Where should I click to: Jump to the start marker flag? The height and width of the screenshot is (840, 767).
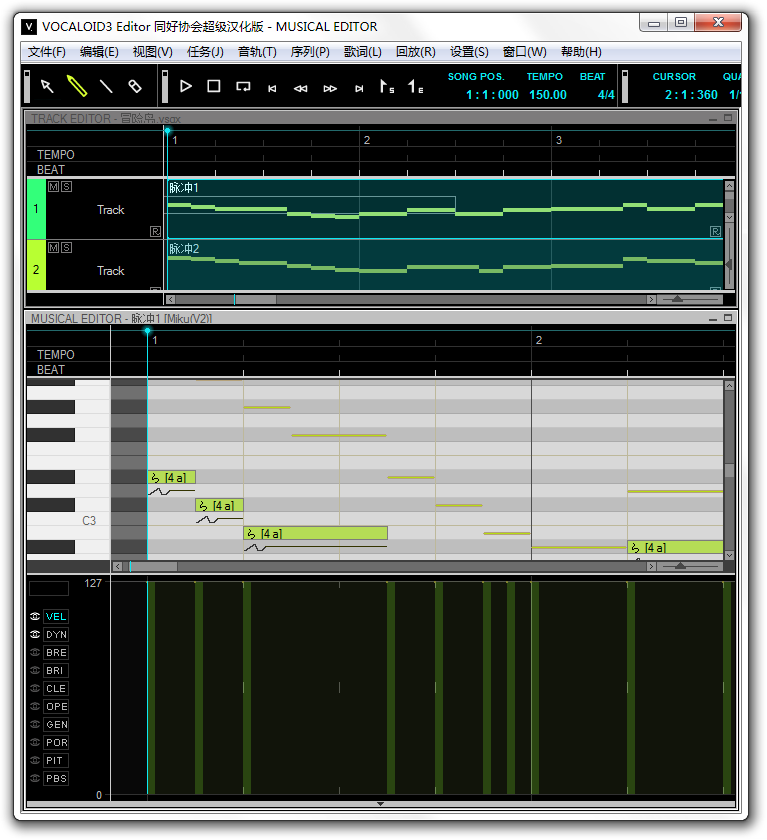pos(386,87)
